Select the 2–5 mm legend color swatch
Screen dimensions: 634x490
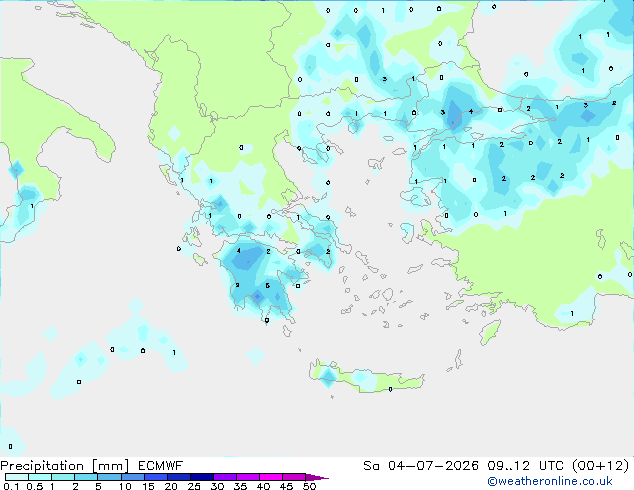[x=86, y=477]
